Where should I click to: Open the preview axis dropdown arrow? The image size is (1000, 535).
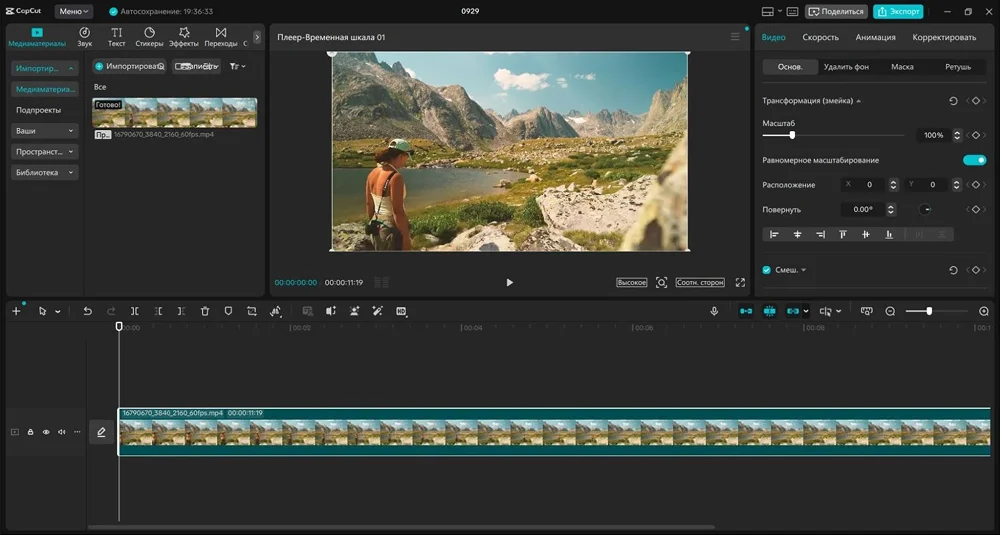[x=839, y=311]
